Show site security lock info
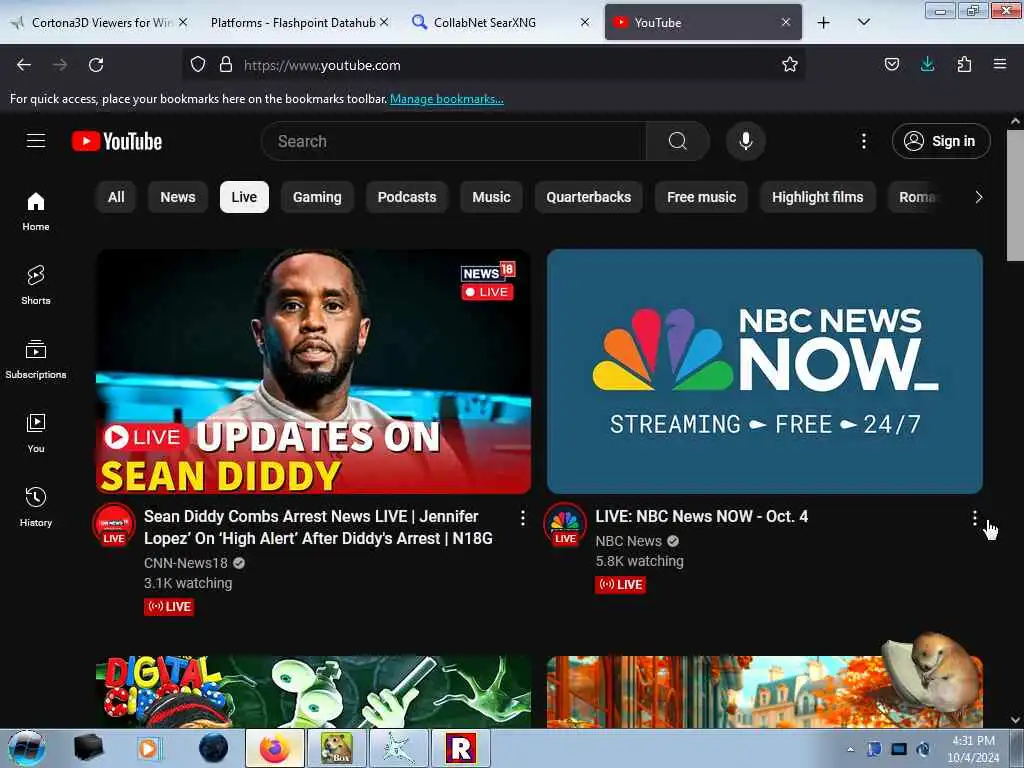The height and width of the screenshot is (768, 1024). (x=226, y=65)
